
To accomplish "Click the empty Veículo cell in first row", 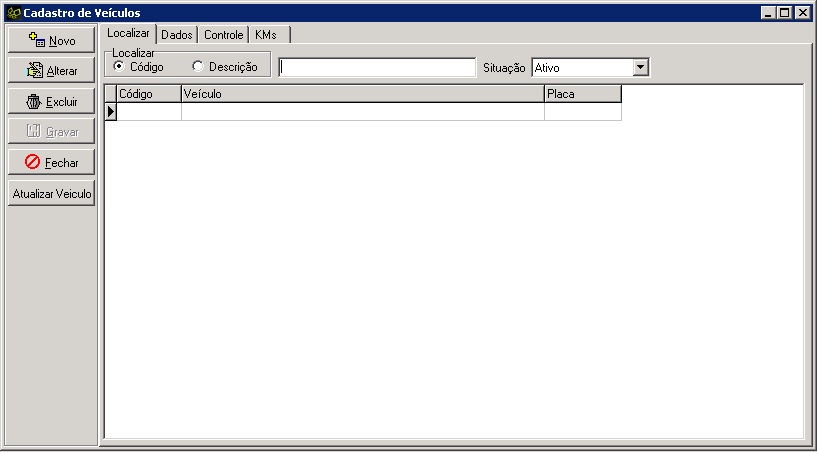I will [362, 112].
